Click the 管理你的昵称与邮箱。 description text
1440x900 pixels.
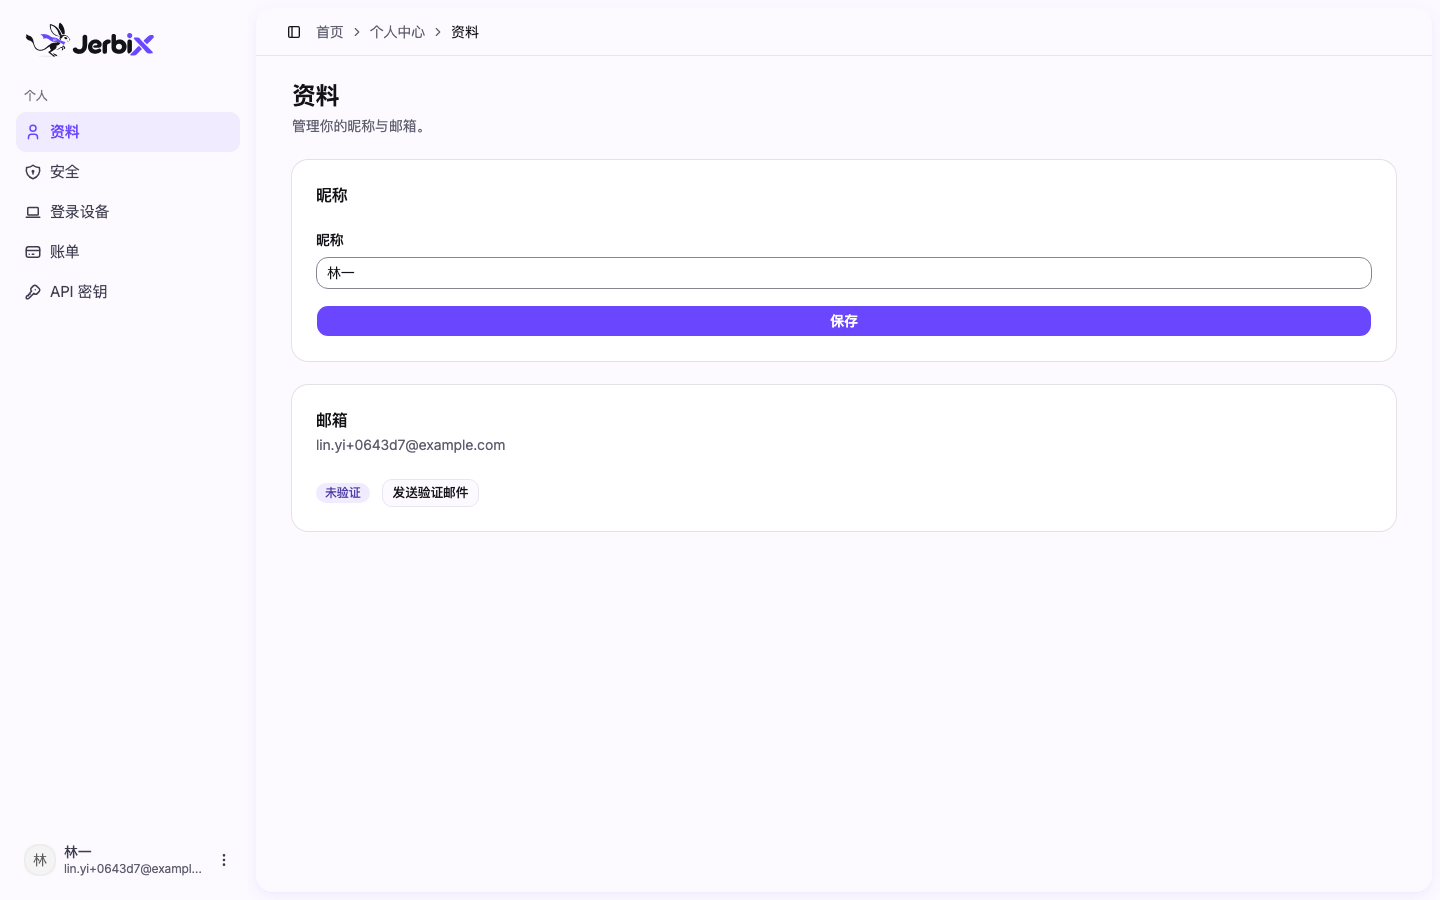[x=362, y=126]
